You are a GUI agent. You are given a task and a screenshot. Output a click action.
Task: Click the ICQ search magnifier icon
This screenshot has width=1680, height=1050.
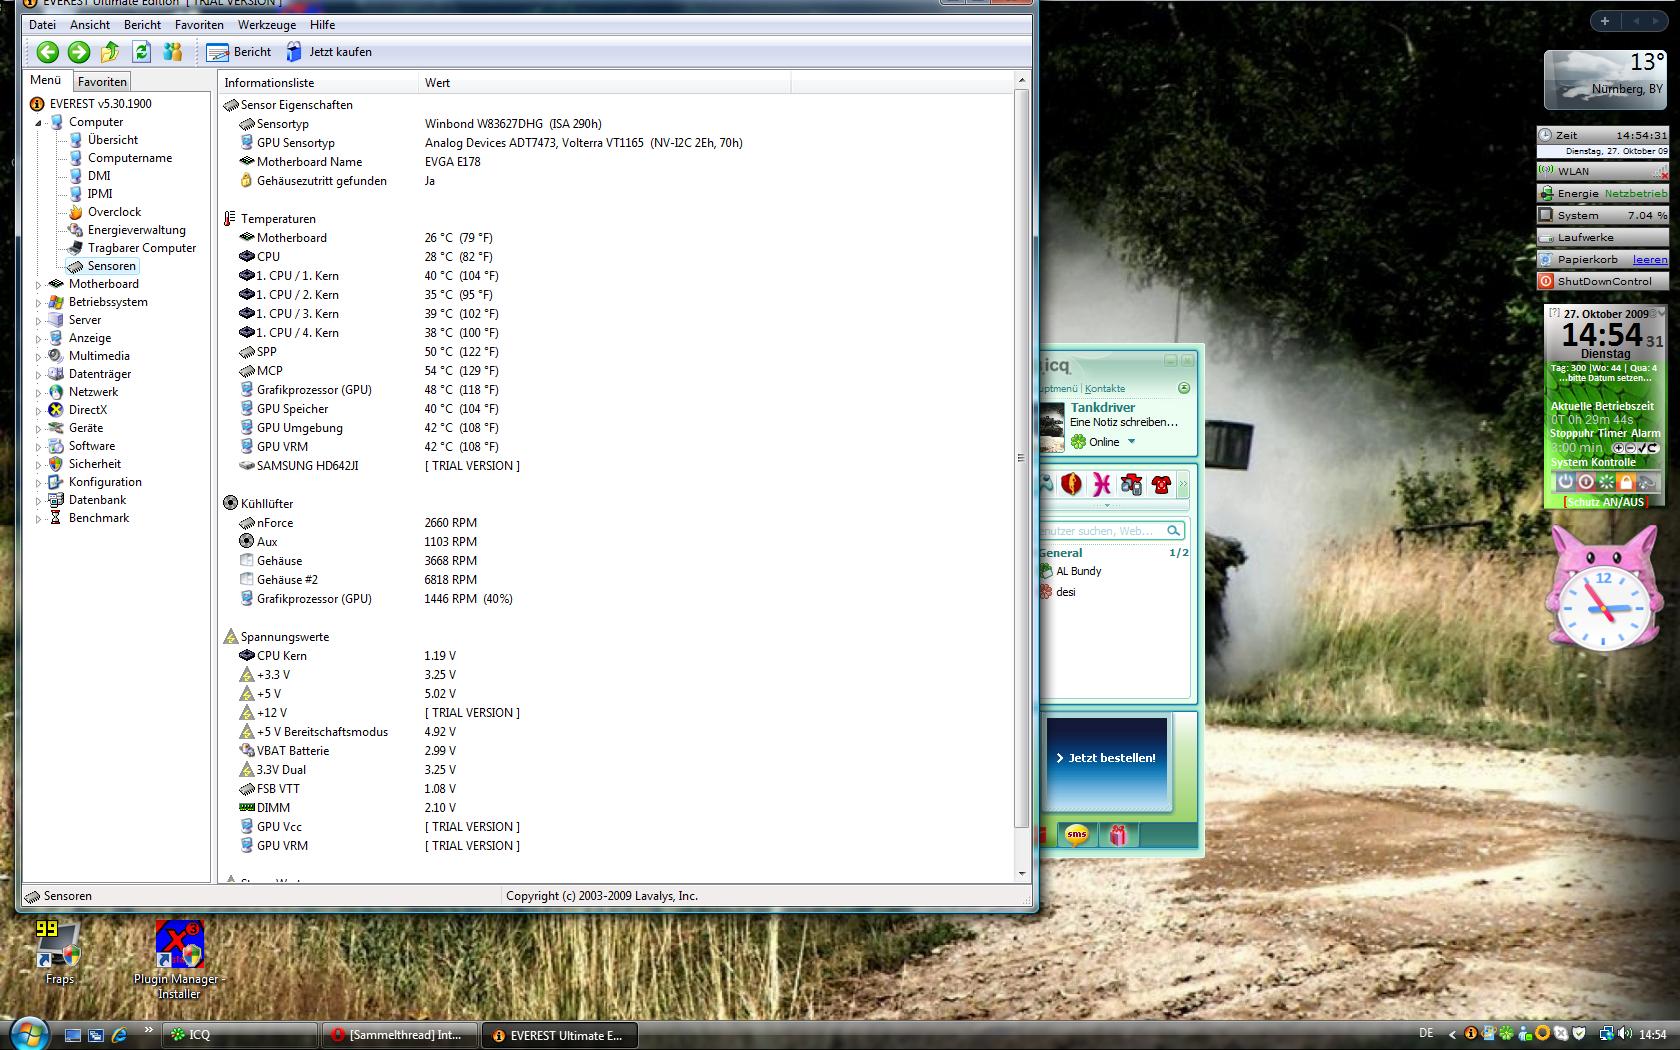[x=1174, y=531]
